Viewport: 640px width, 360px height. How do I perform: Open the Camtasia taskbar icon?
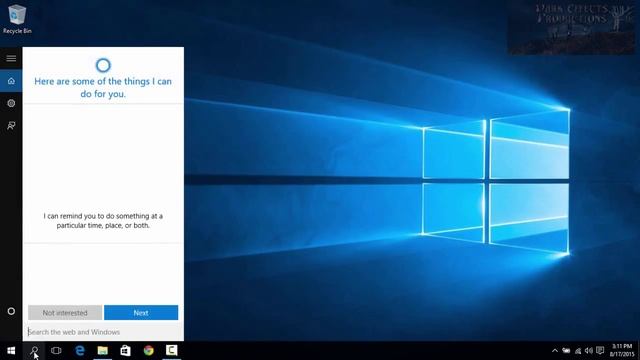click(x=171, y=351)
